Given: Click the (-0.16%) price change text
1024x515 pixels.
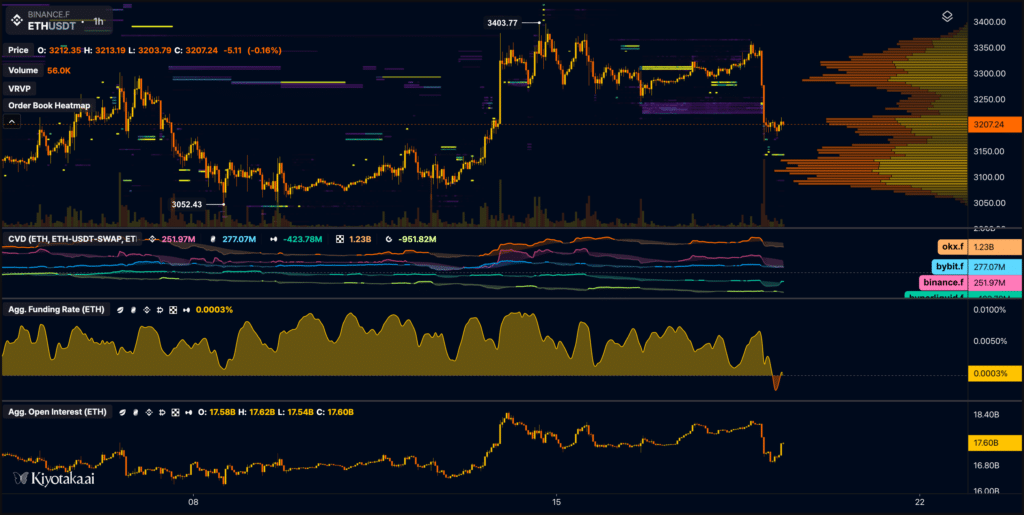Looking at the screenshot, I should pyautogui.click(x=264, y=50).
